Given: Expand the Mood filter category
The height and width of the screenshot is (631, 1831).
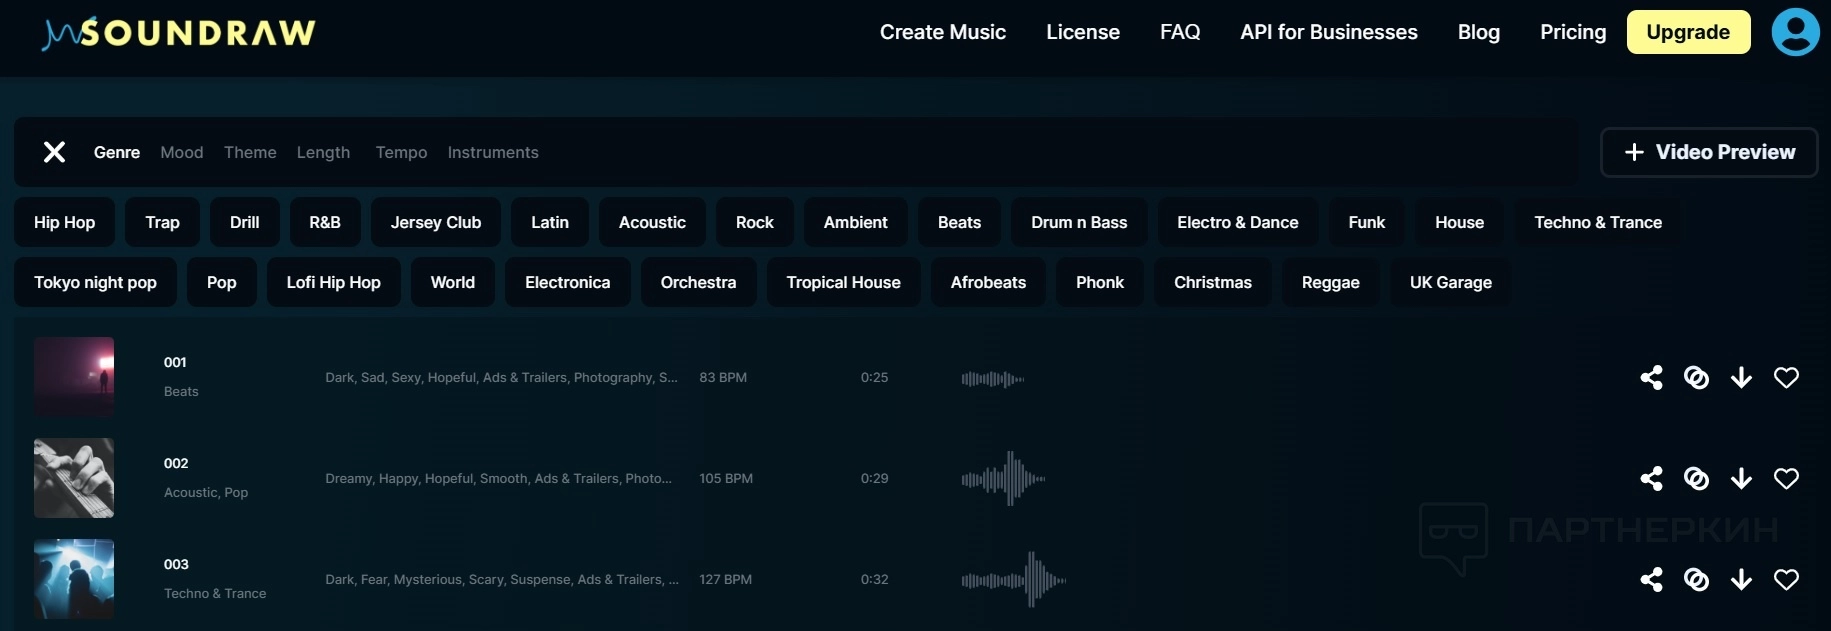Looking at the screenshot, I should click(182, 152).
